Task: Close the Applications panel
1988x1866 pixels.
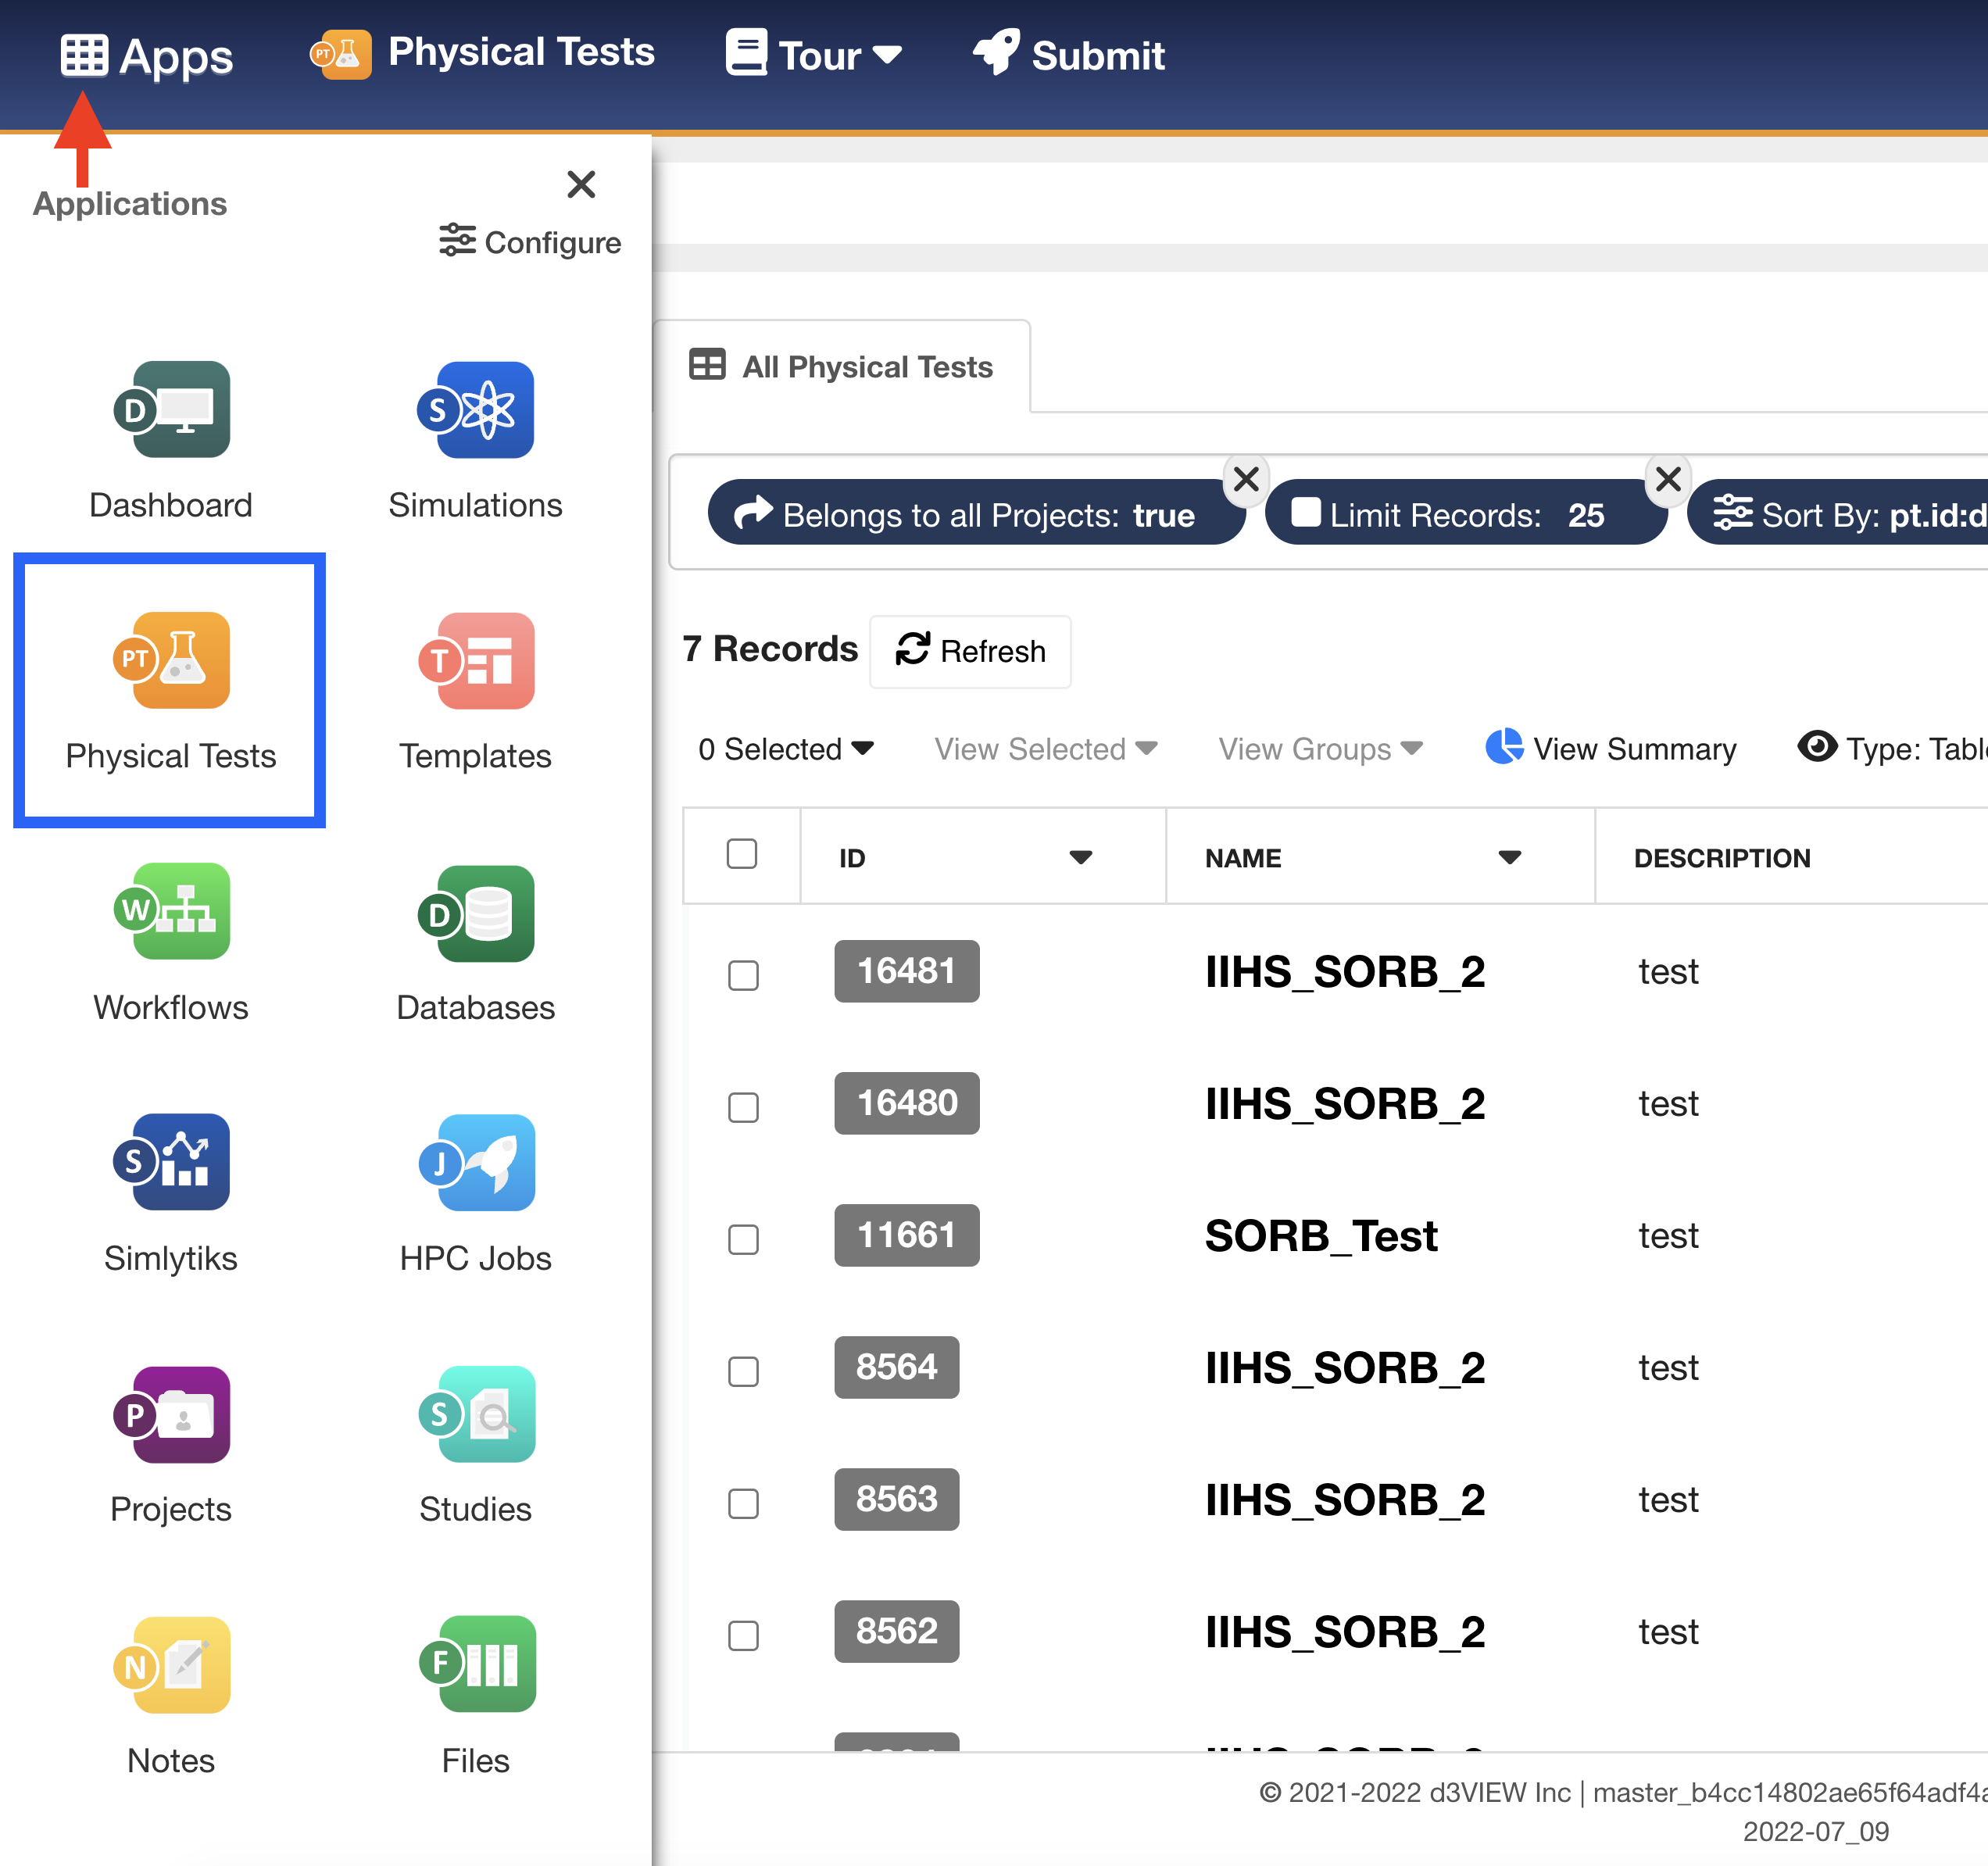Action: 581,184
